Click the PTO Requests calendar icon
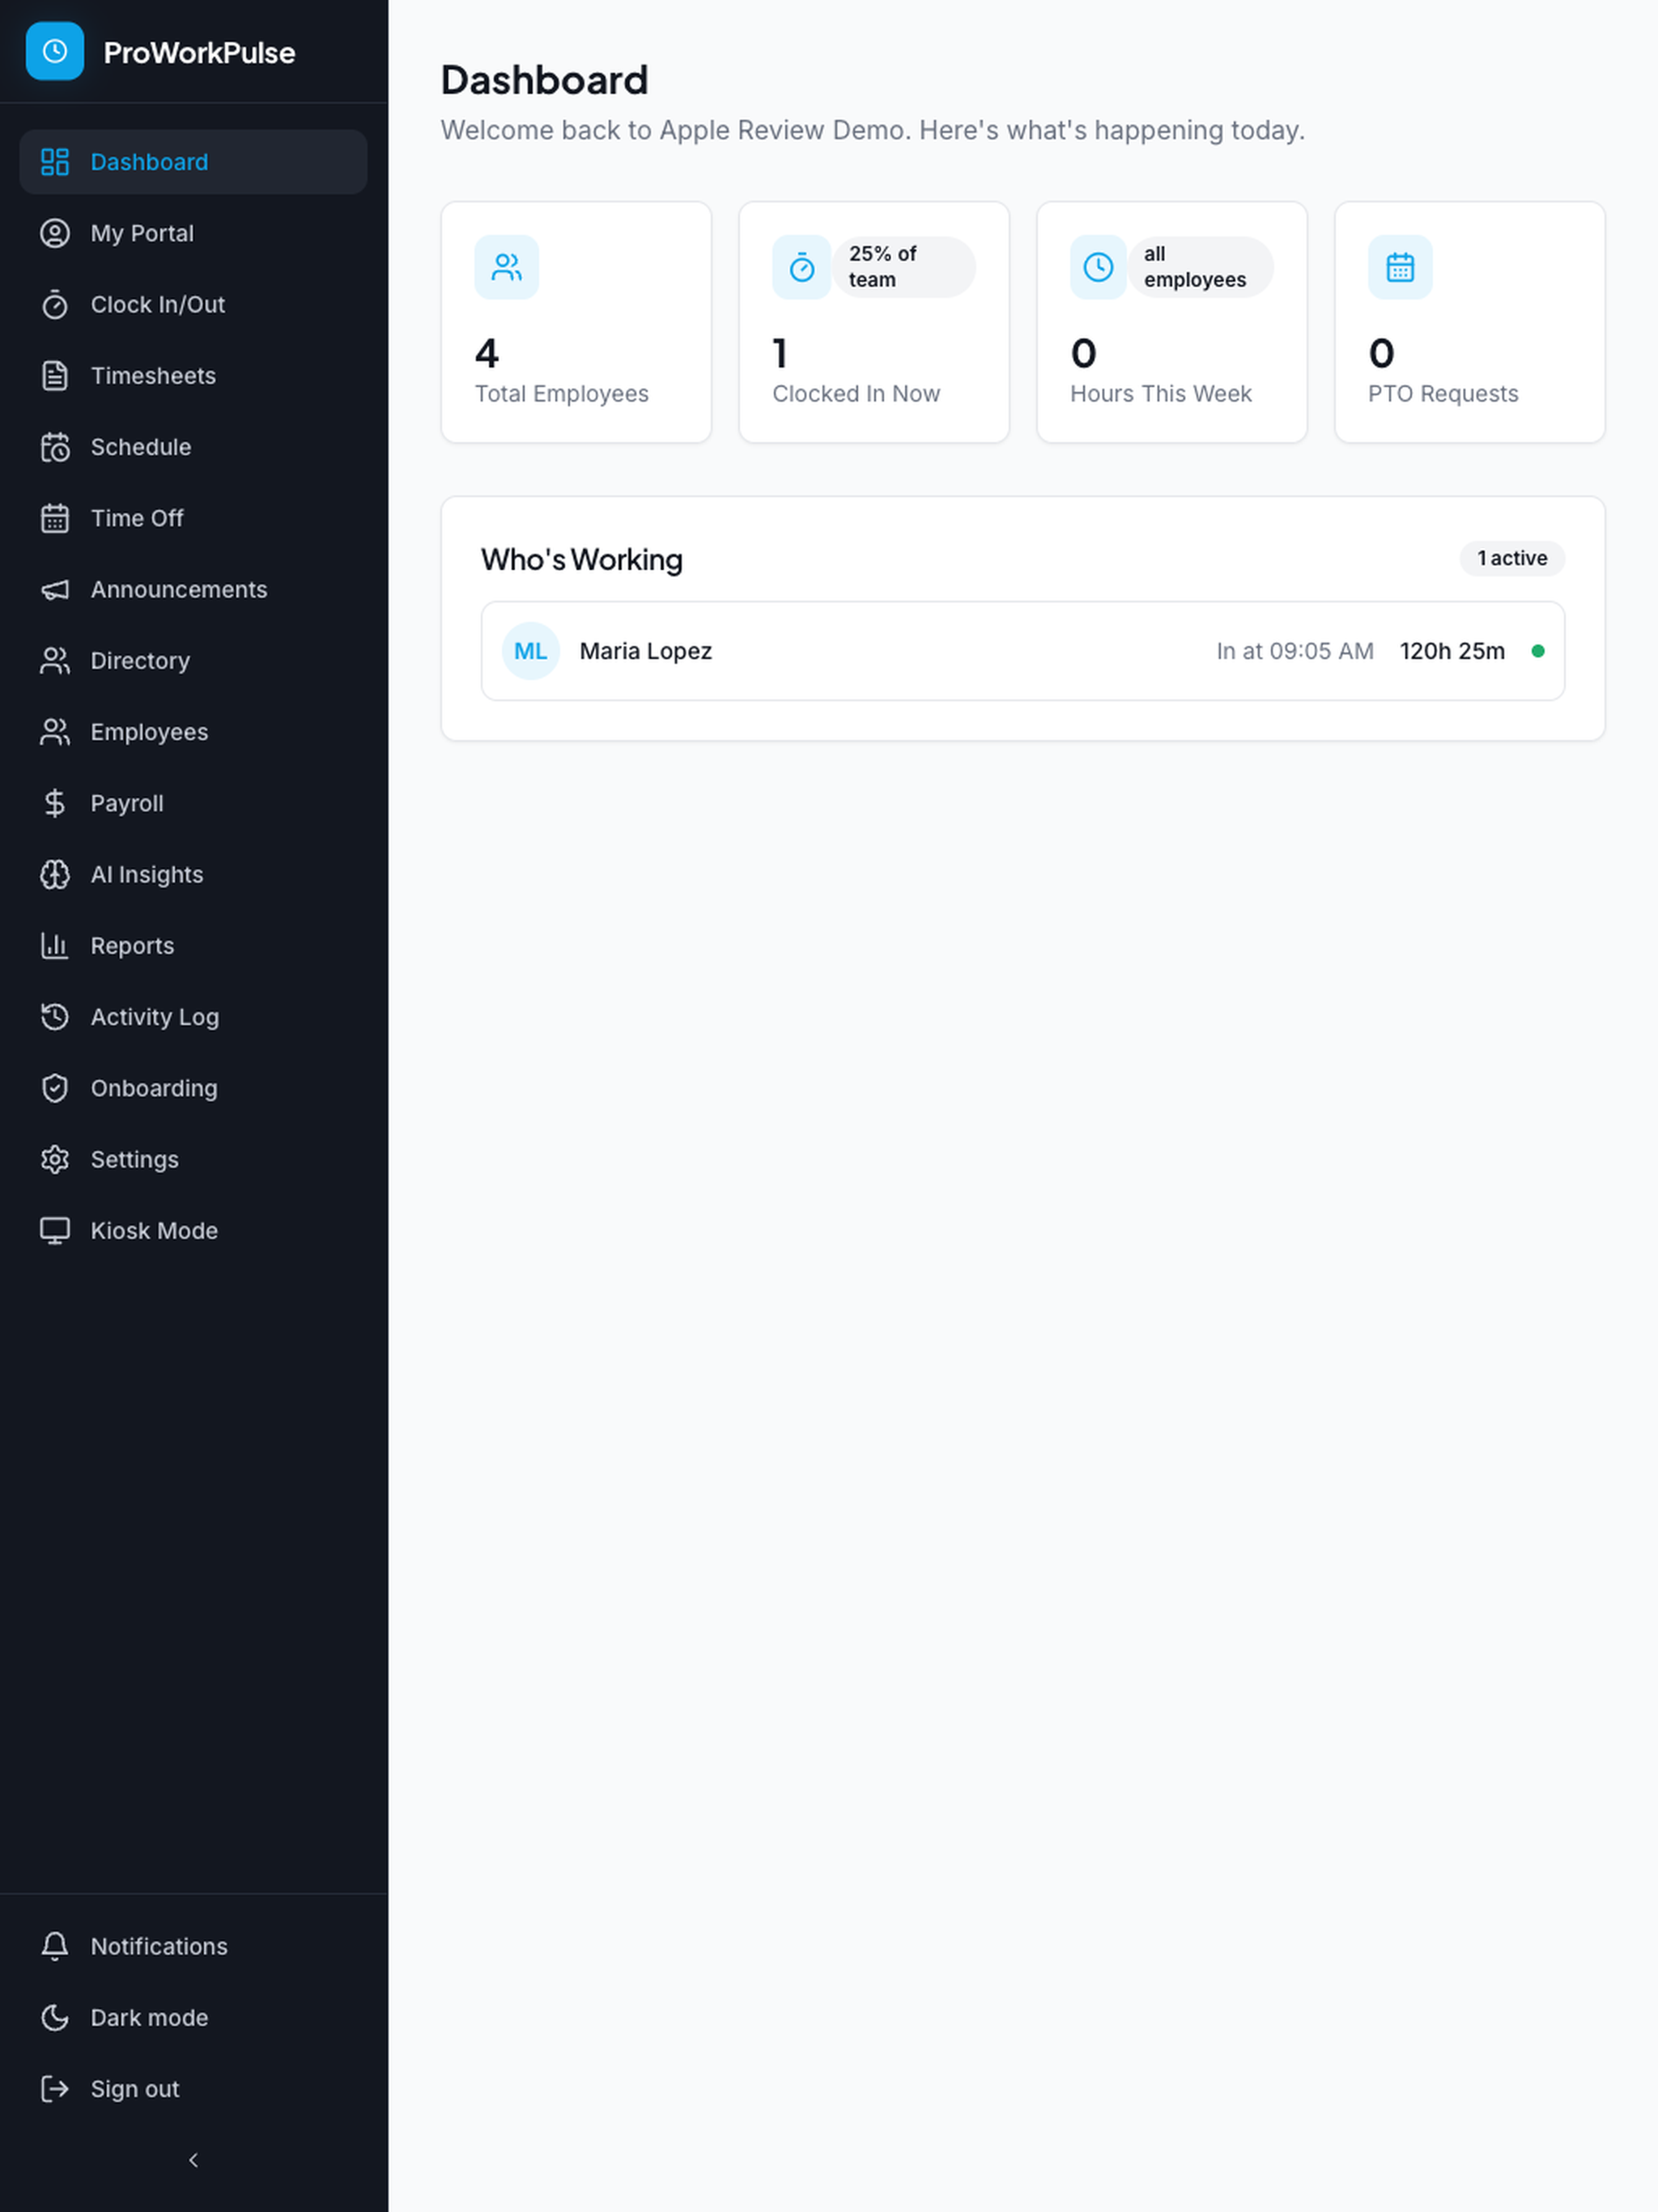Image resolution: width=1658 pixels, height=2212 pixels. tap(1400, 267)
